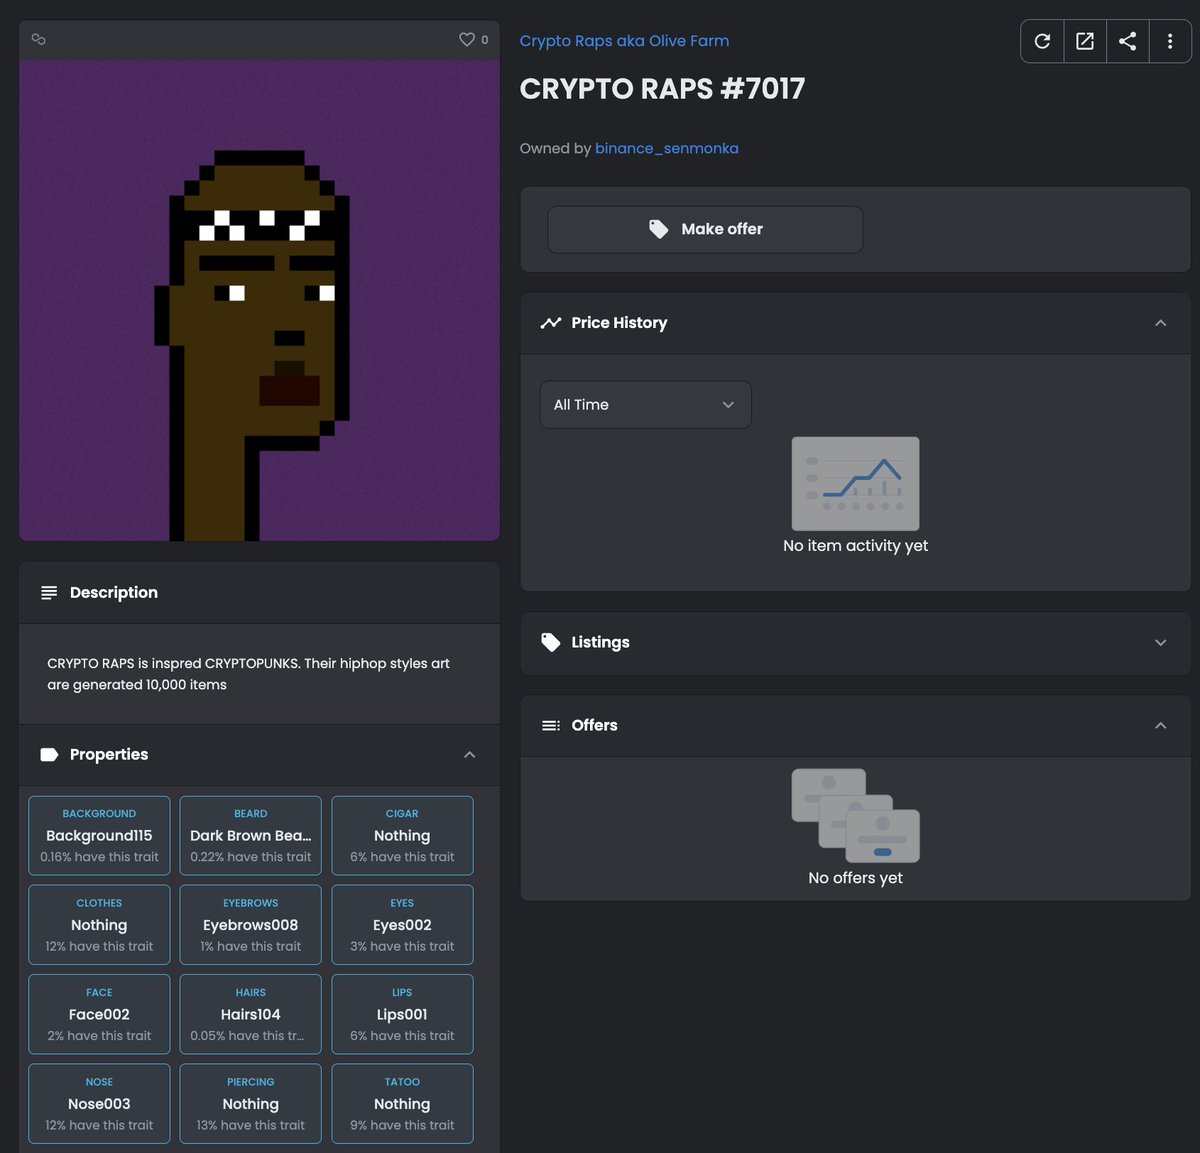Click the empty offers cards illustration

(x=855, y=815)
